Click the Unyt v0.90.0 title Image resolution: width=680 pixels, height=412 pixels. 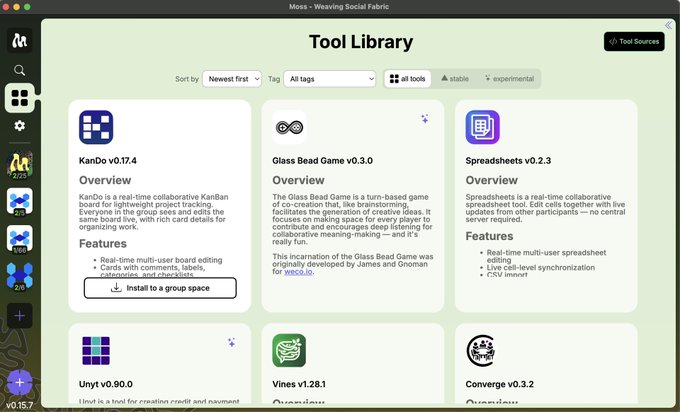pyautogui.click(x=106, y=384)
